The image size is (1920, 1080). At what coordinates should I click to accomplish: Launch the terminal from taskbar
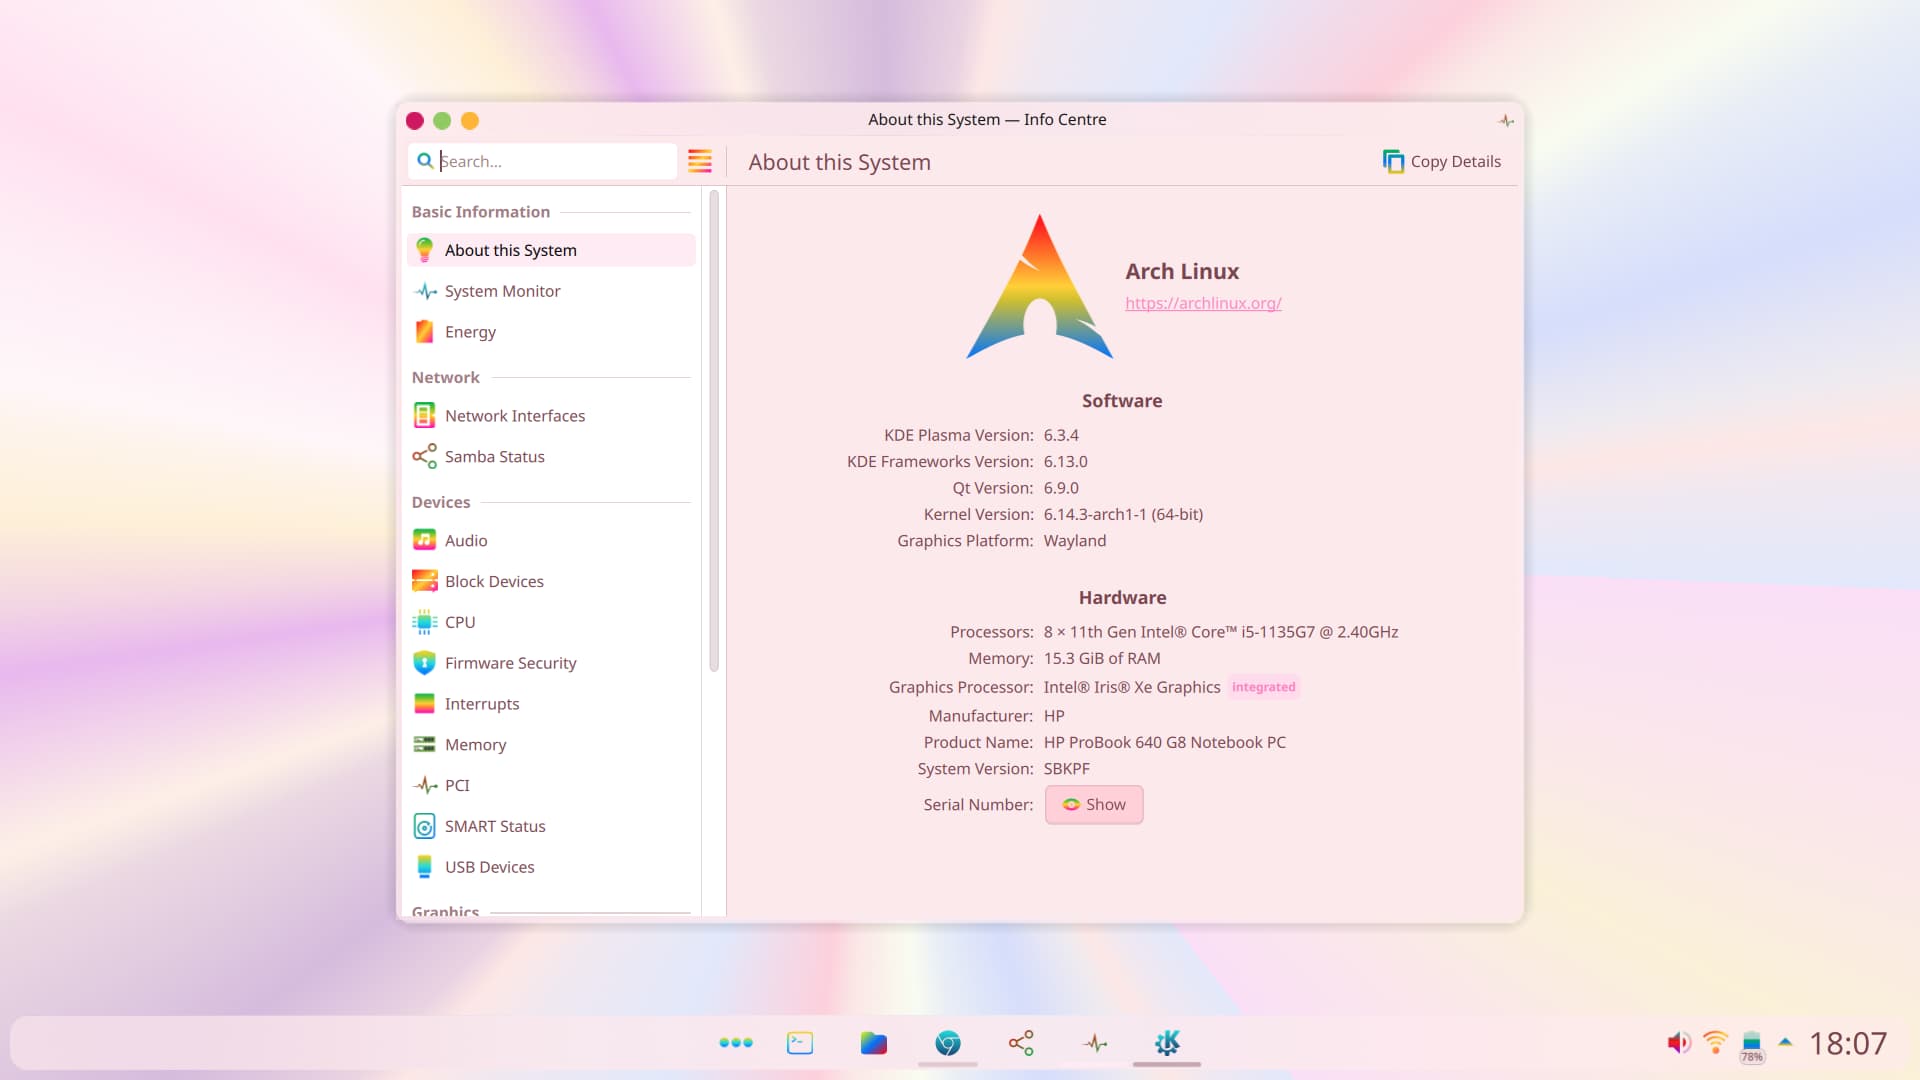[800, 1043]
